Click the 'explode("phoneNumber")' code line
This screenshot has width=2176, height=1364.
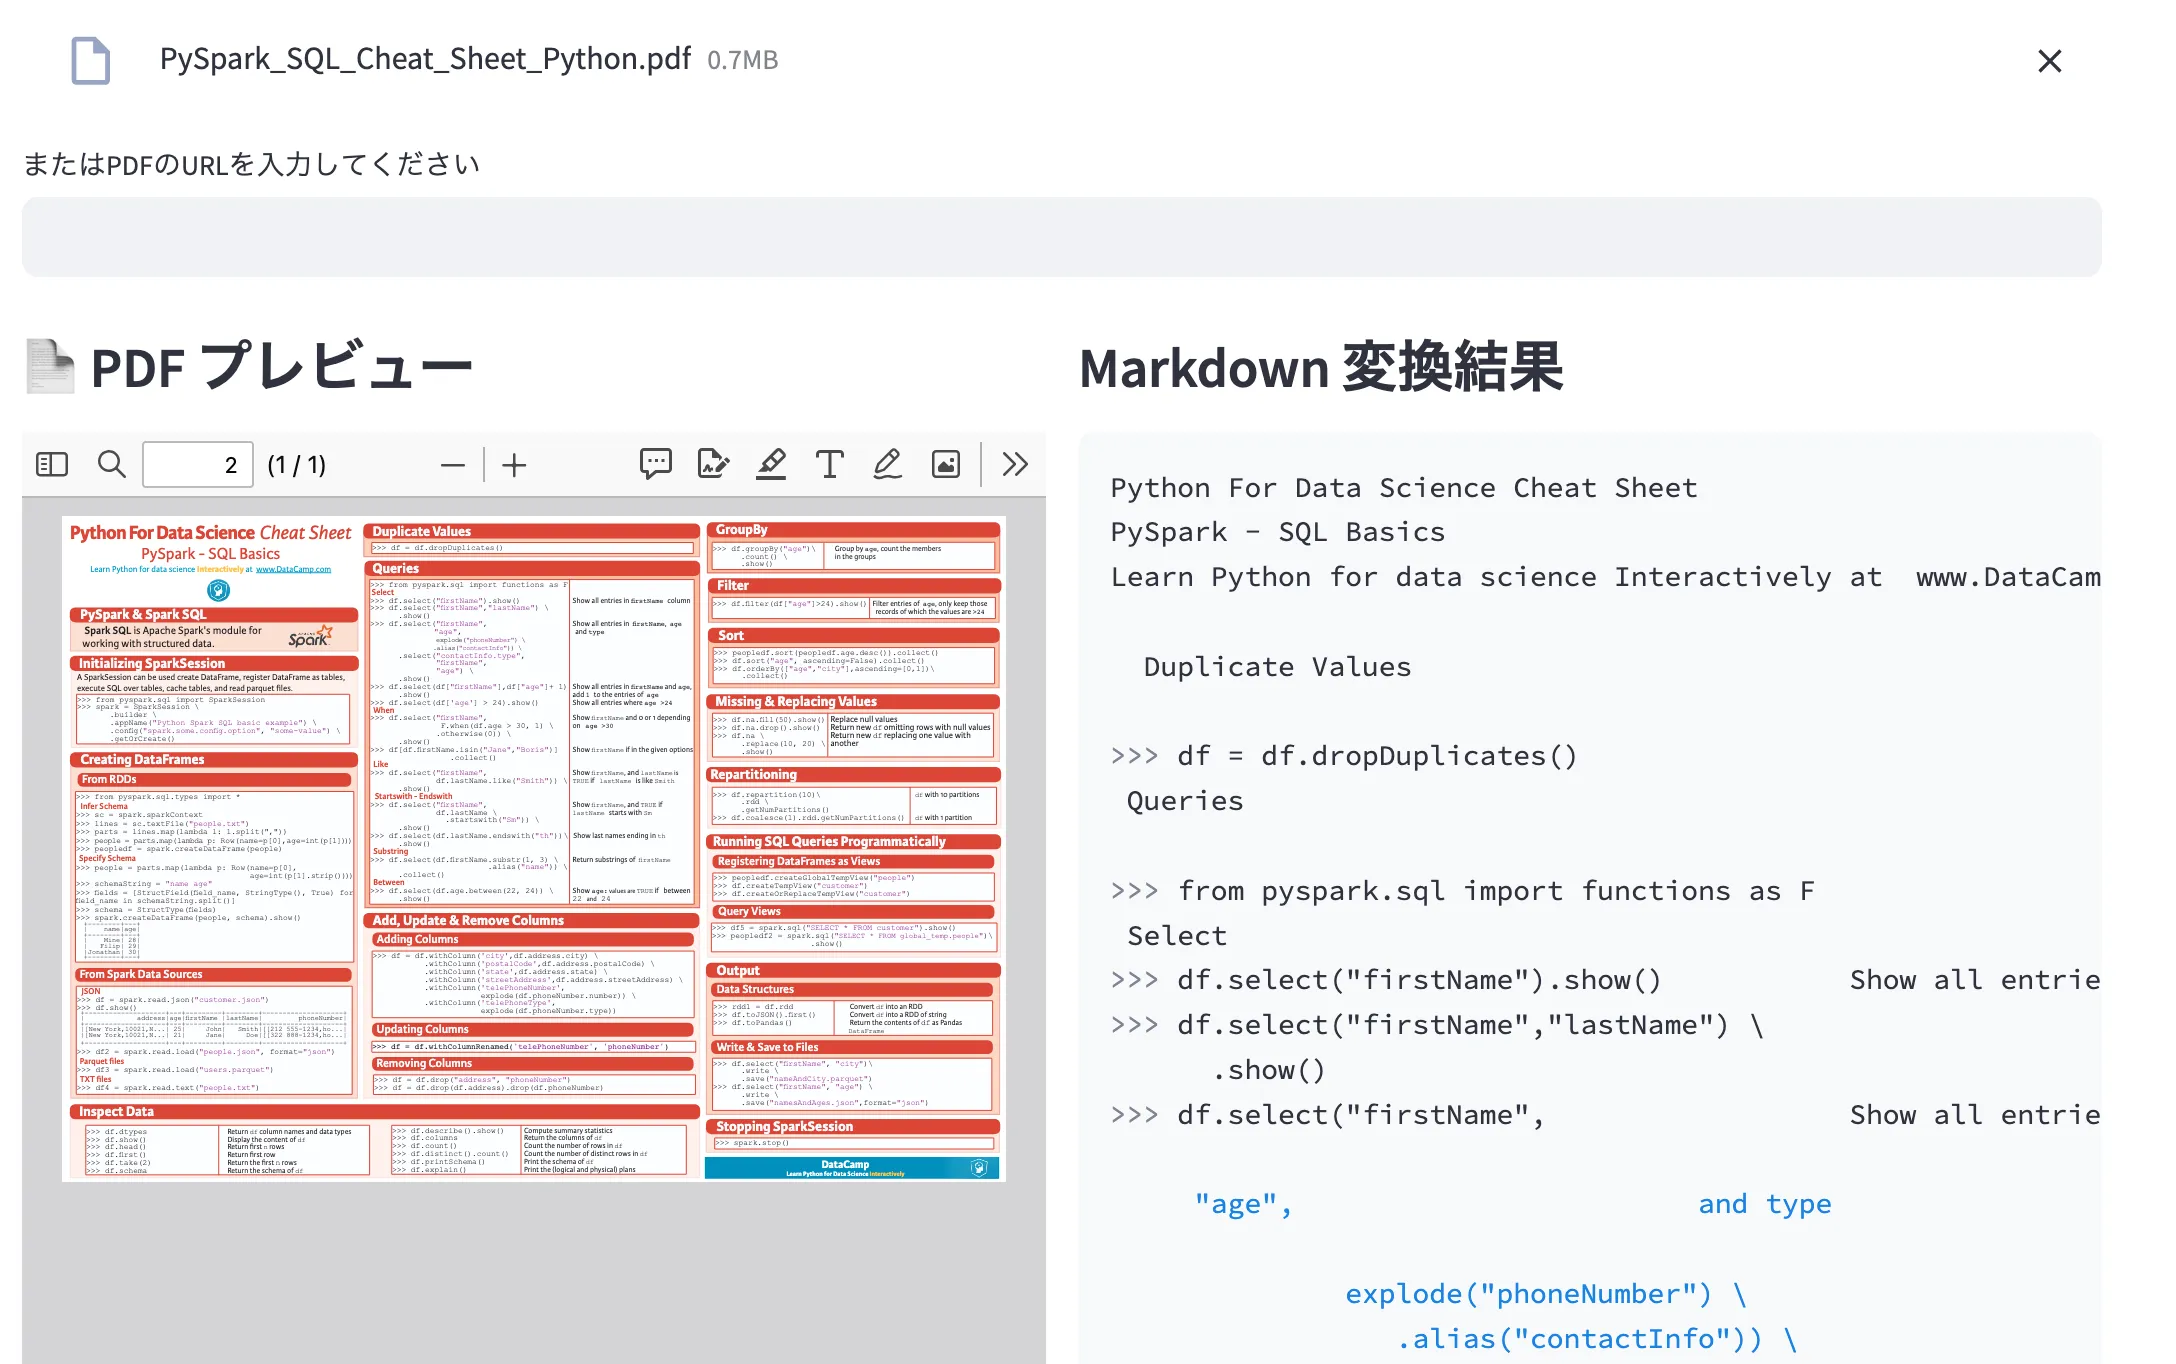point(1546,1294)
